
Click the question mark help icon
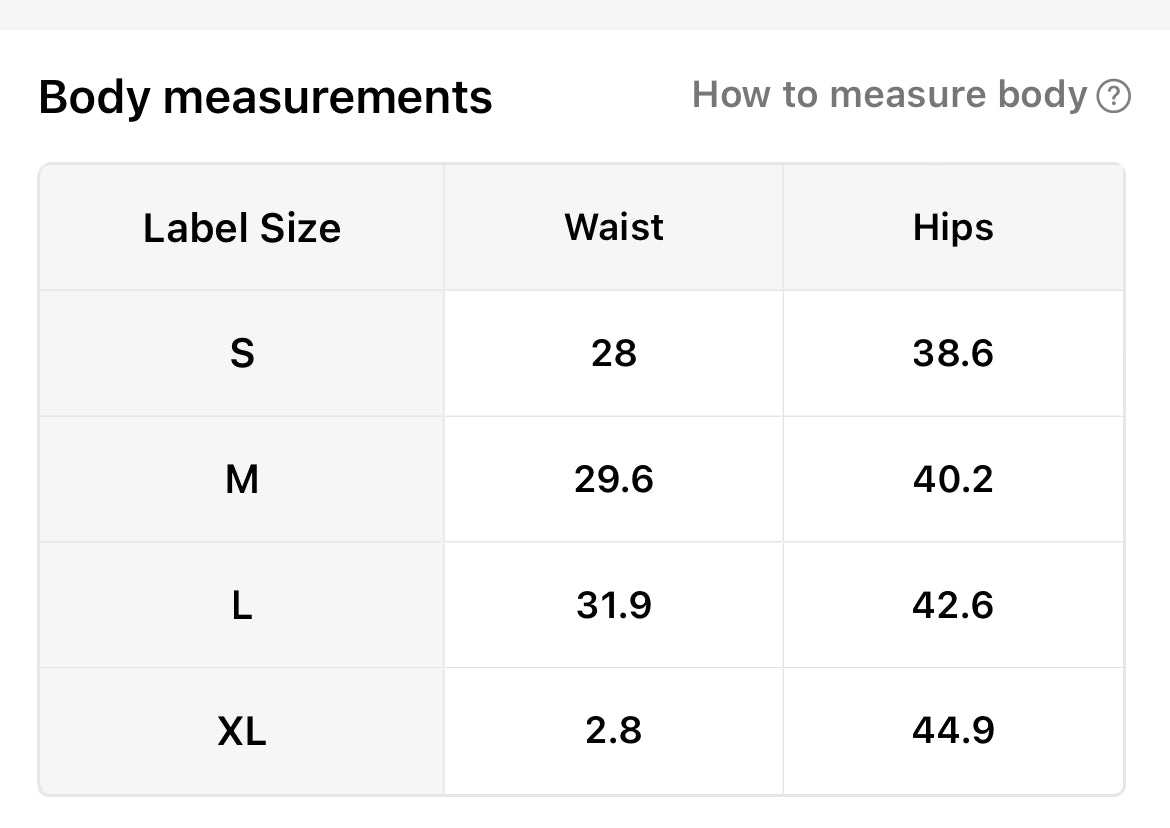pyautogui.click(x=1113, y=96)
